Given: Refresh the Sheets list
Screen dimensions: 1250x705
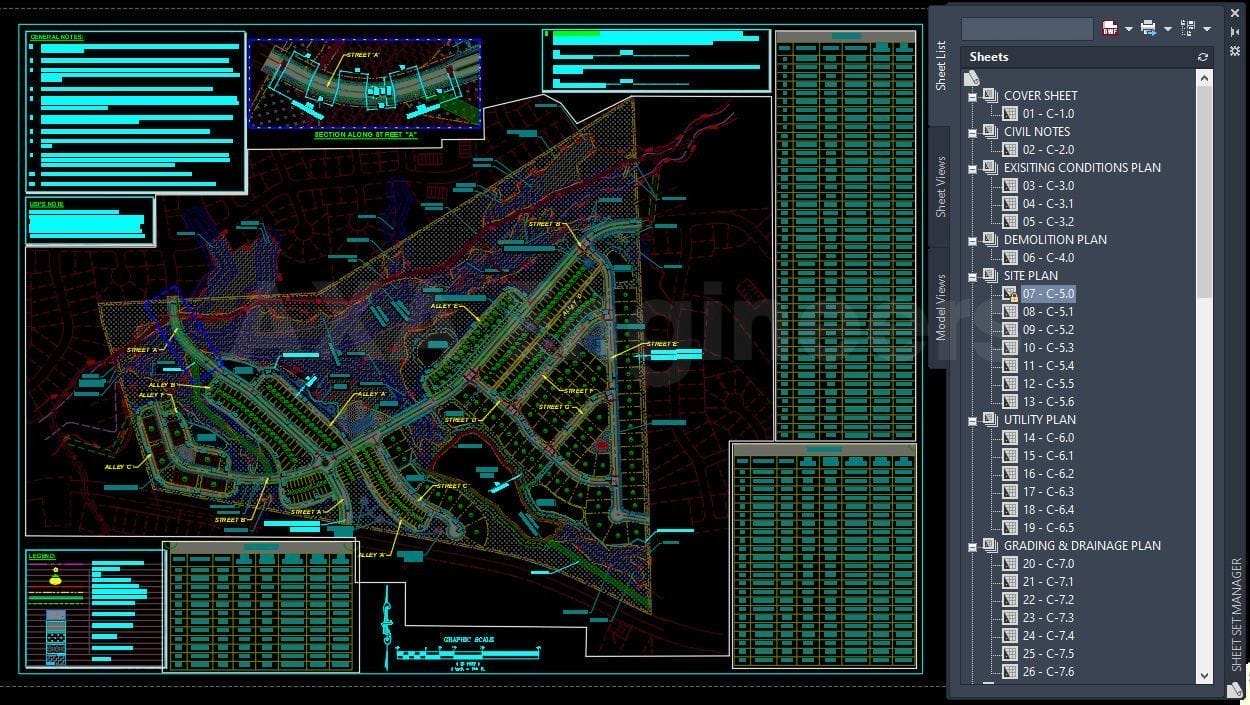Looking at the screenshot, I should point(1203,57).
